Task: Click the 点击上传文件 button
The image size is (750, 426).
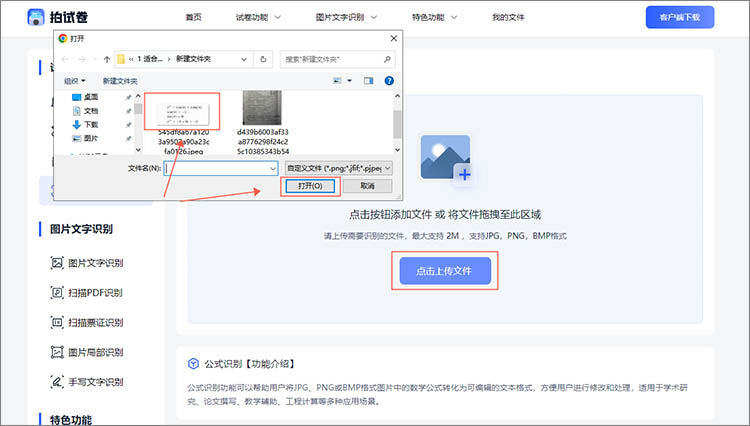Action: point(445,271)
